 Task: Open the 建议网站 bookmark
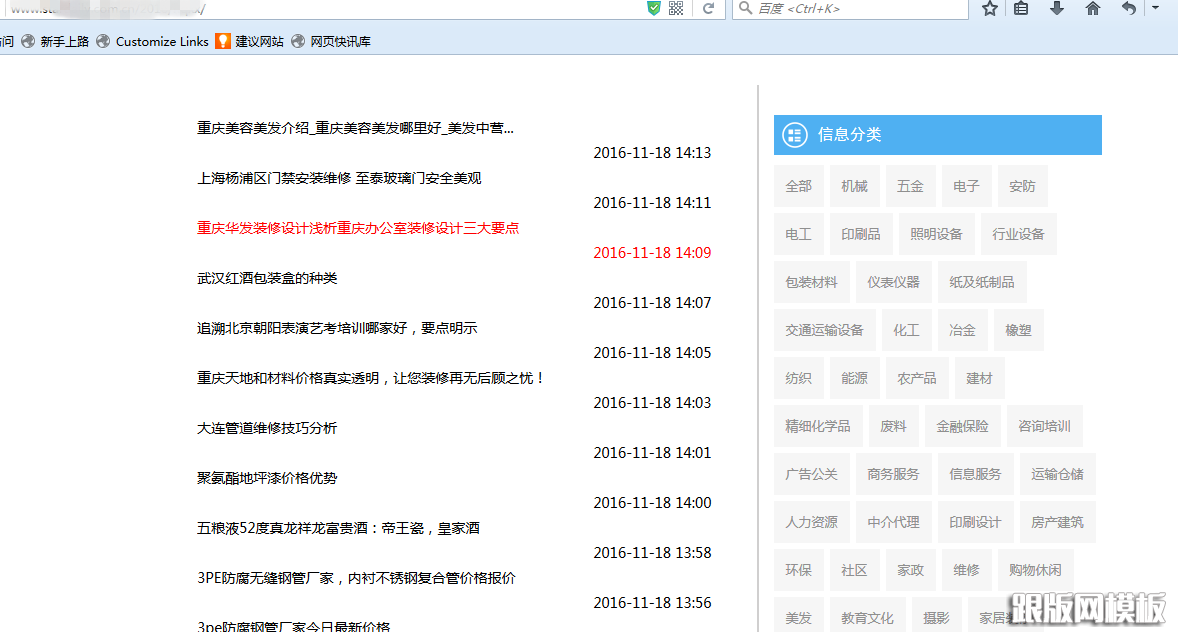point(250,41)
